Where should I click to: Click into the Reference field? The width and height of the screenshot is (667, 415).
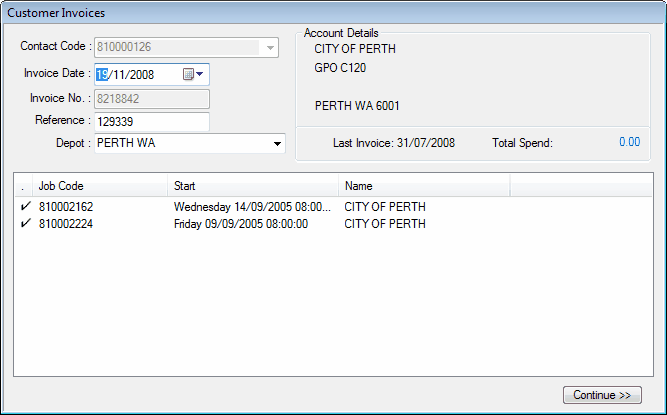point(151,121)
